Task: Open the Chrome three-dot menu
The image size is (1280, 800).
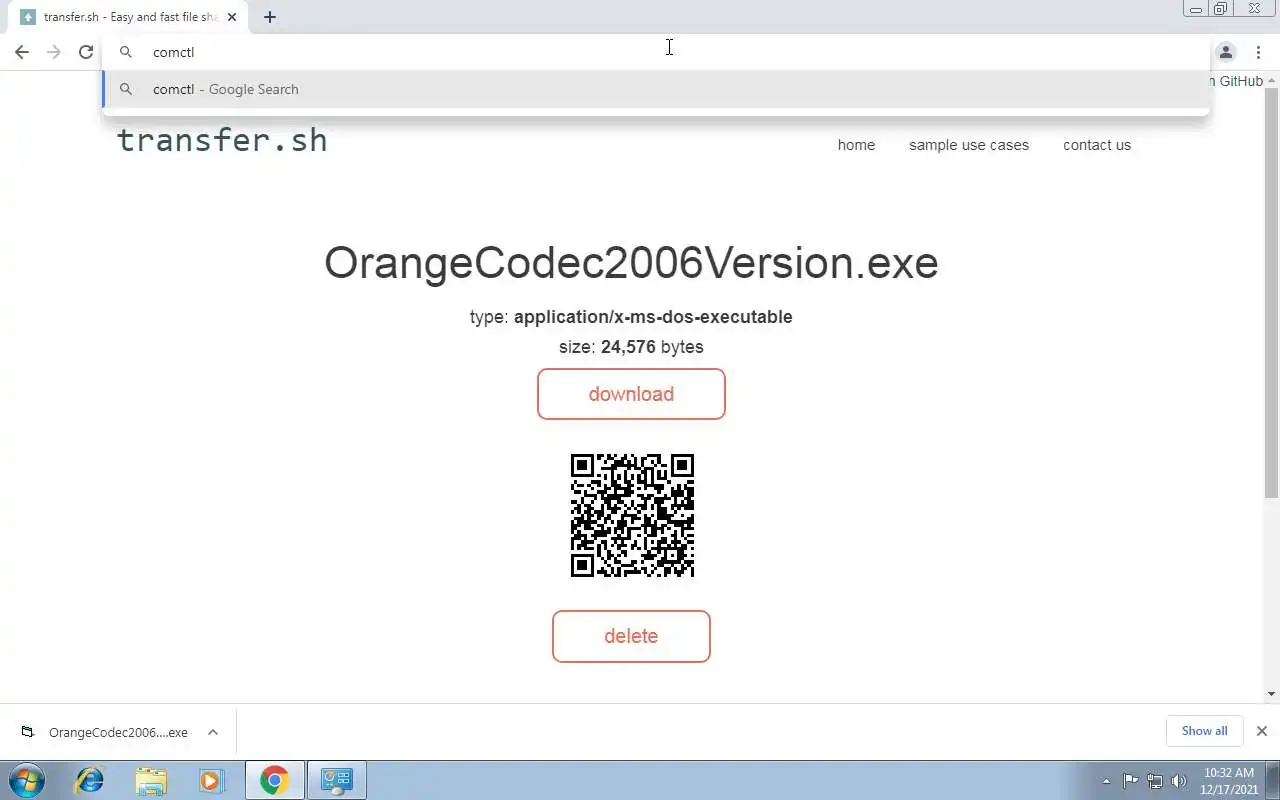Action: [x=1259, y=52]
